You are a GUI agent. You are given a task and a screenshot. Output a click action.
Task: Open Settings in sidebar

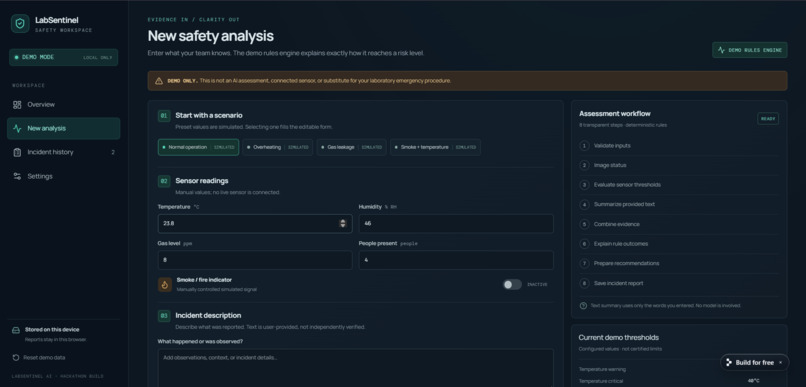click(x=64, y=176)
